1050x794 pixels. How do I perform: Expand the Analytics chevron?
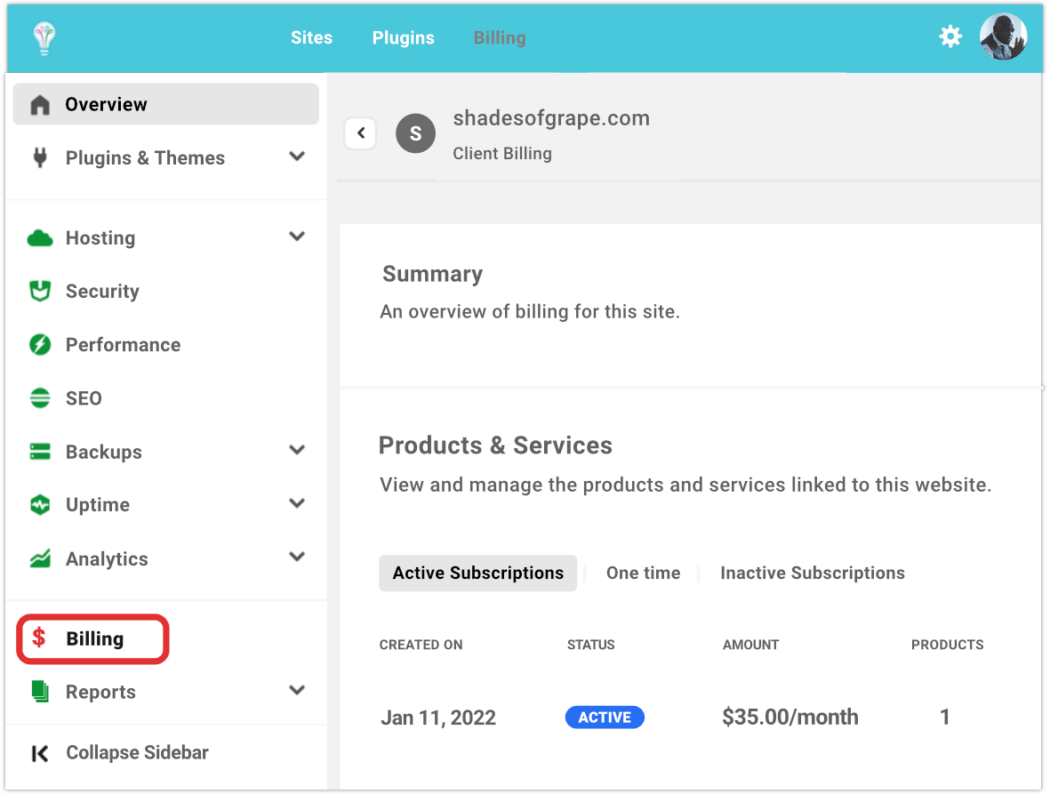point(297,556)
